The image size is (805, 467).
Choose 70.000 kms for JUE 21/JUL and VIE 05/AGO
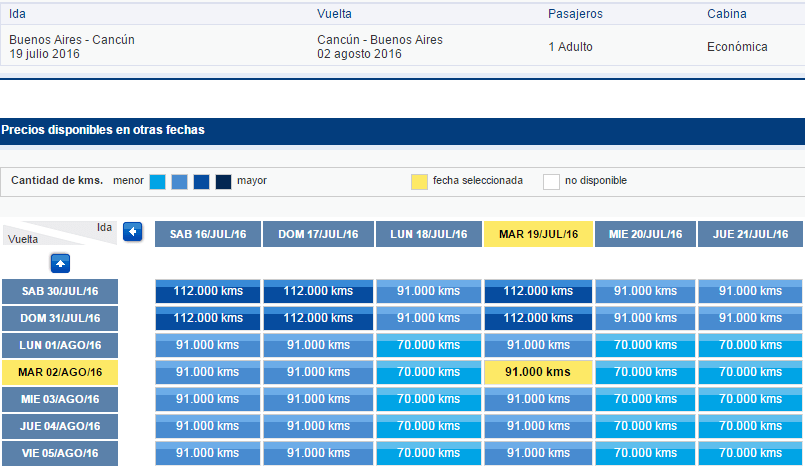pyautogui.click(x=750, y=453)
